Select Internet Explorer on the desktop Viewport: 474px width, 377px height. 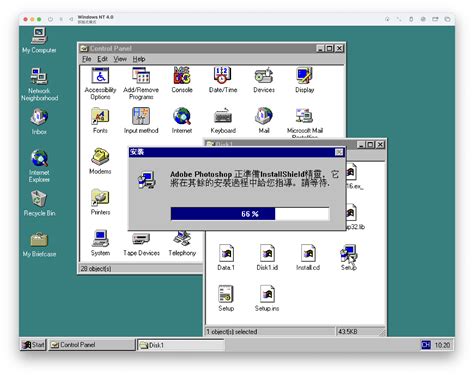tap(39, 166)
